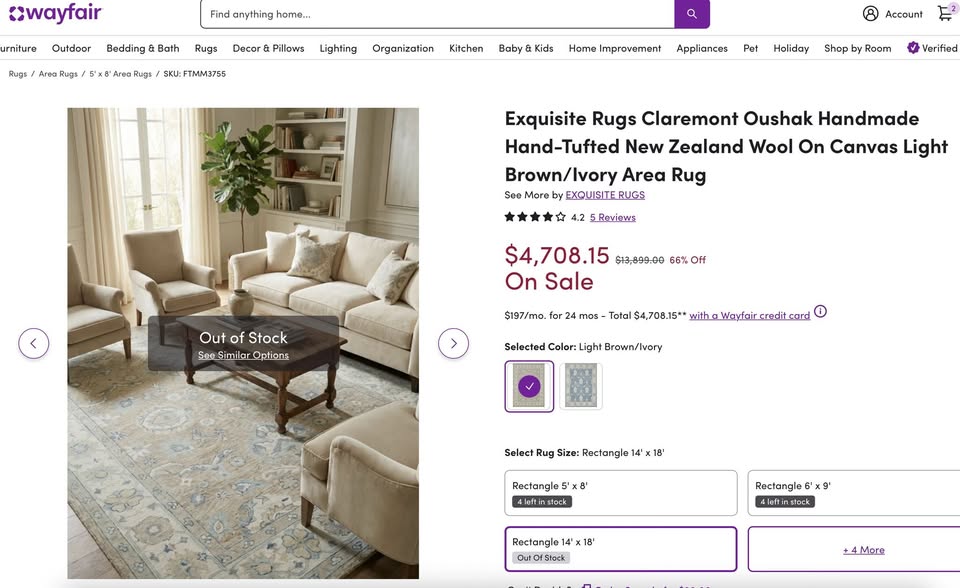Open the Lighting category menu
This screenshot has height=588, width=960.
pos(338,48)
